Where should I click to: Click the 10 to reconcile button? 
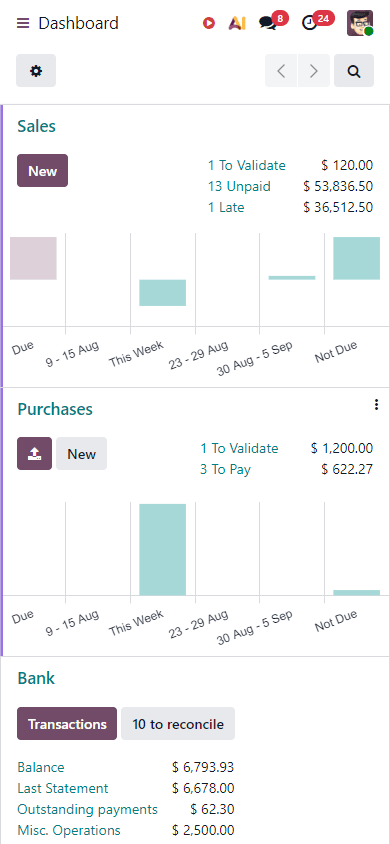click(178, 723)
